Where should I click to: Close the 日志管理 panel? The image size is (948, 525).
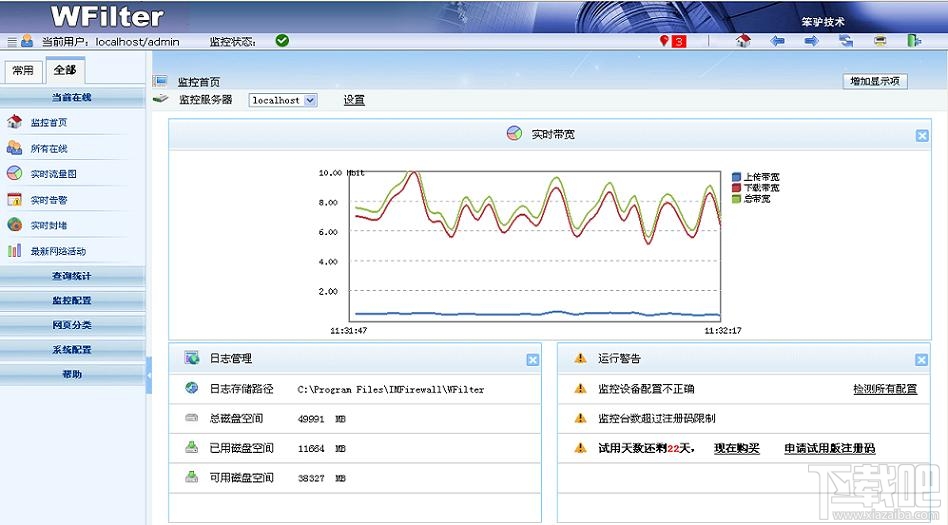pyautogui.click(x=533, y=360)
